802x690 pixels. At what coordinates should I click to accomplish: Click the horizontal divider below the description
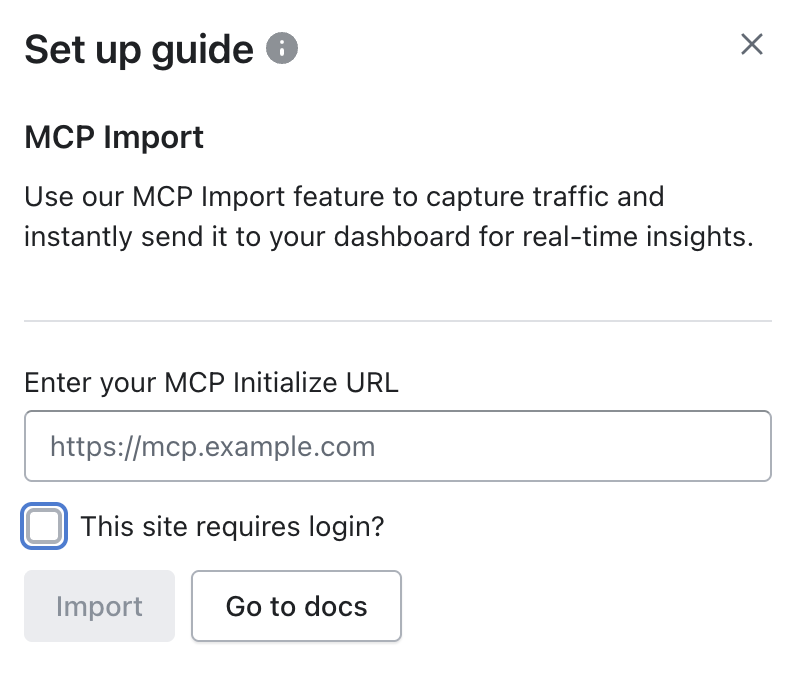397,321
